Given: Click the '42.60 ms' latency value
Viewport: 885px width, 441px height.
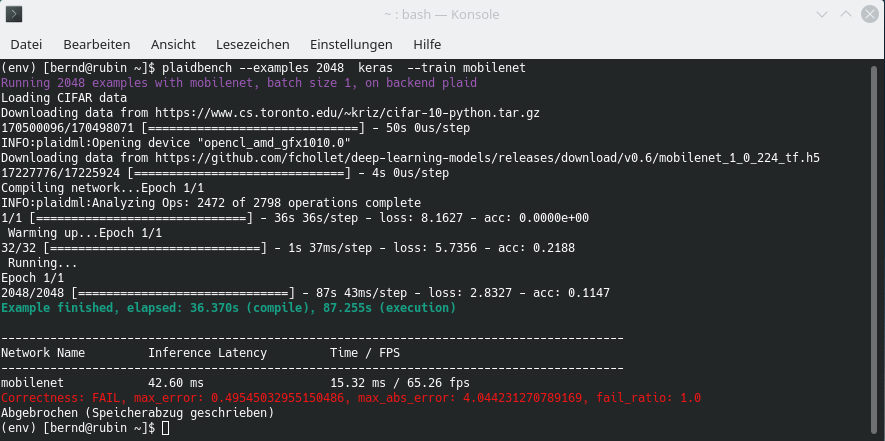Looking at the screenshot, I should (x=176, y=383).
